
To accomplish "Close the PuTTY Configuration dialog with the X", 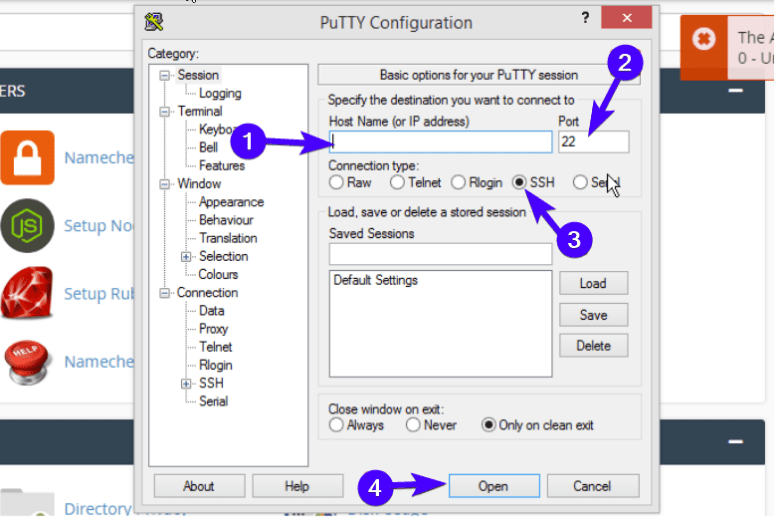I will pos(626,18).
